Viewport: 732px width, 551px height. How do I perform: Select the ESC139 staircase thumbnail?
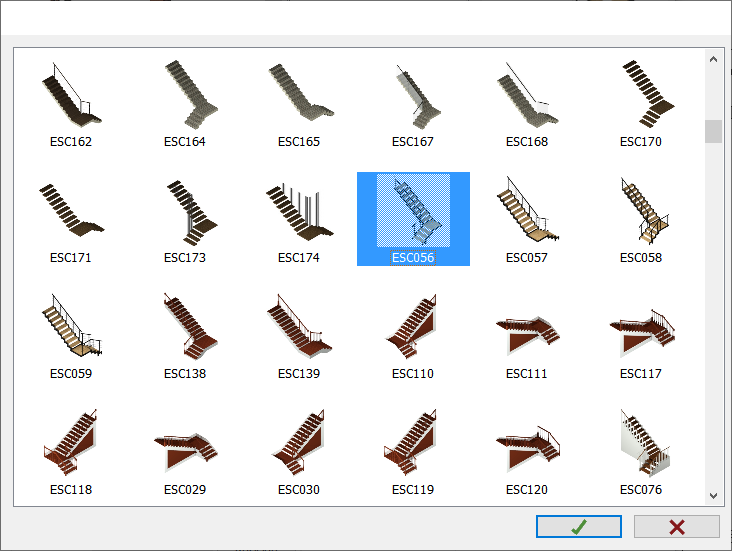point(299,327)
